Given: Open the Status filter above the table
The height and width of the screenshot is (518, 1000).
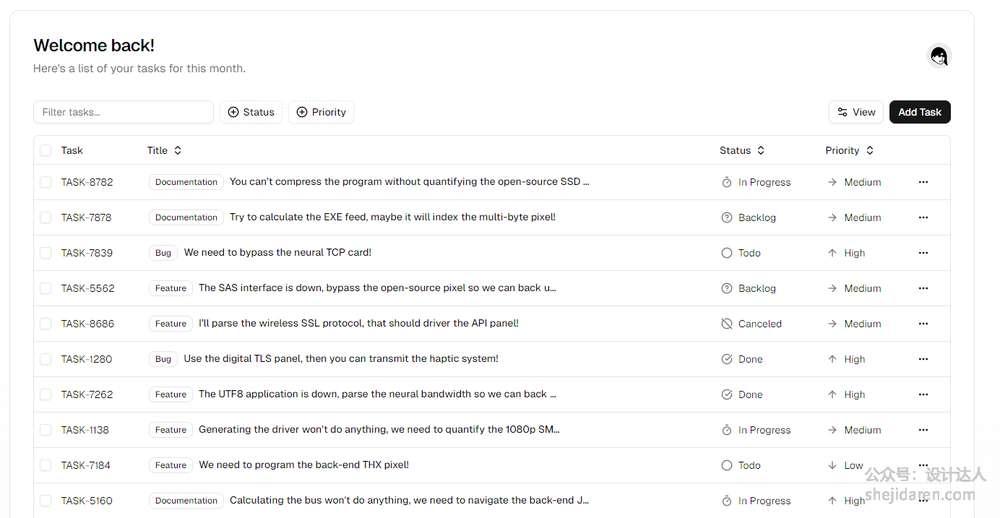Looking at the screenshot, I should (251, 112).
